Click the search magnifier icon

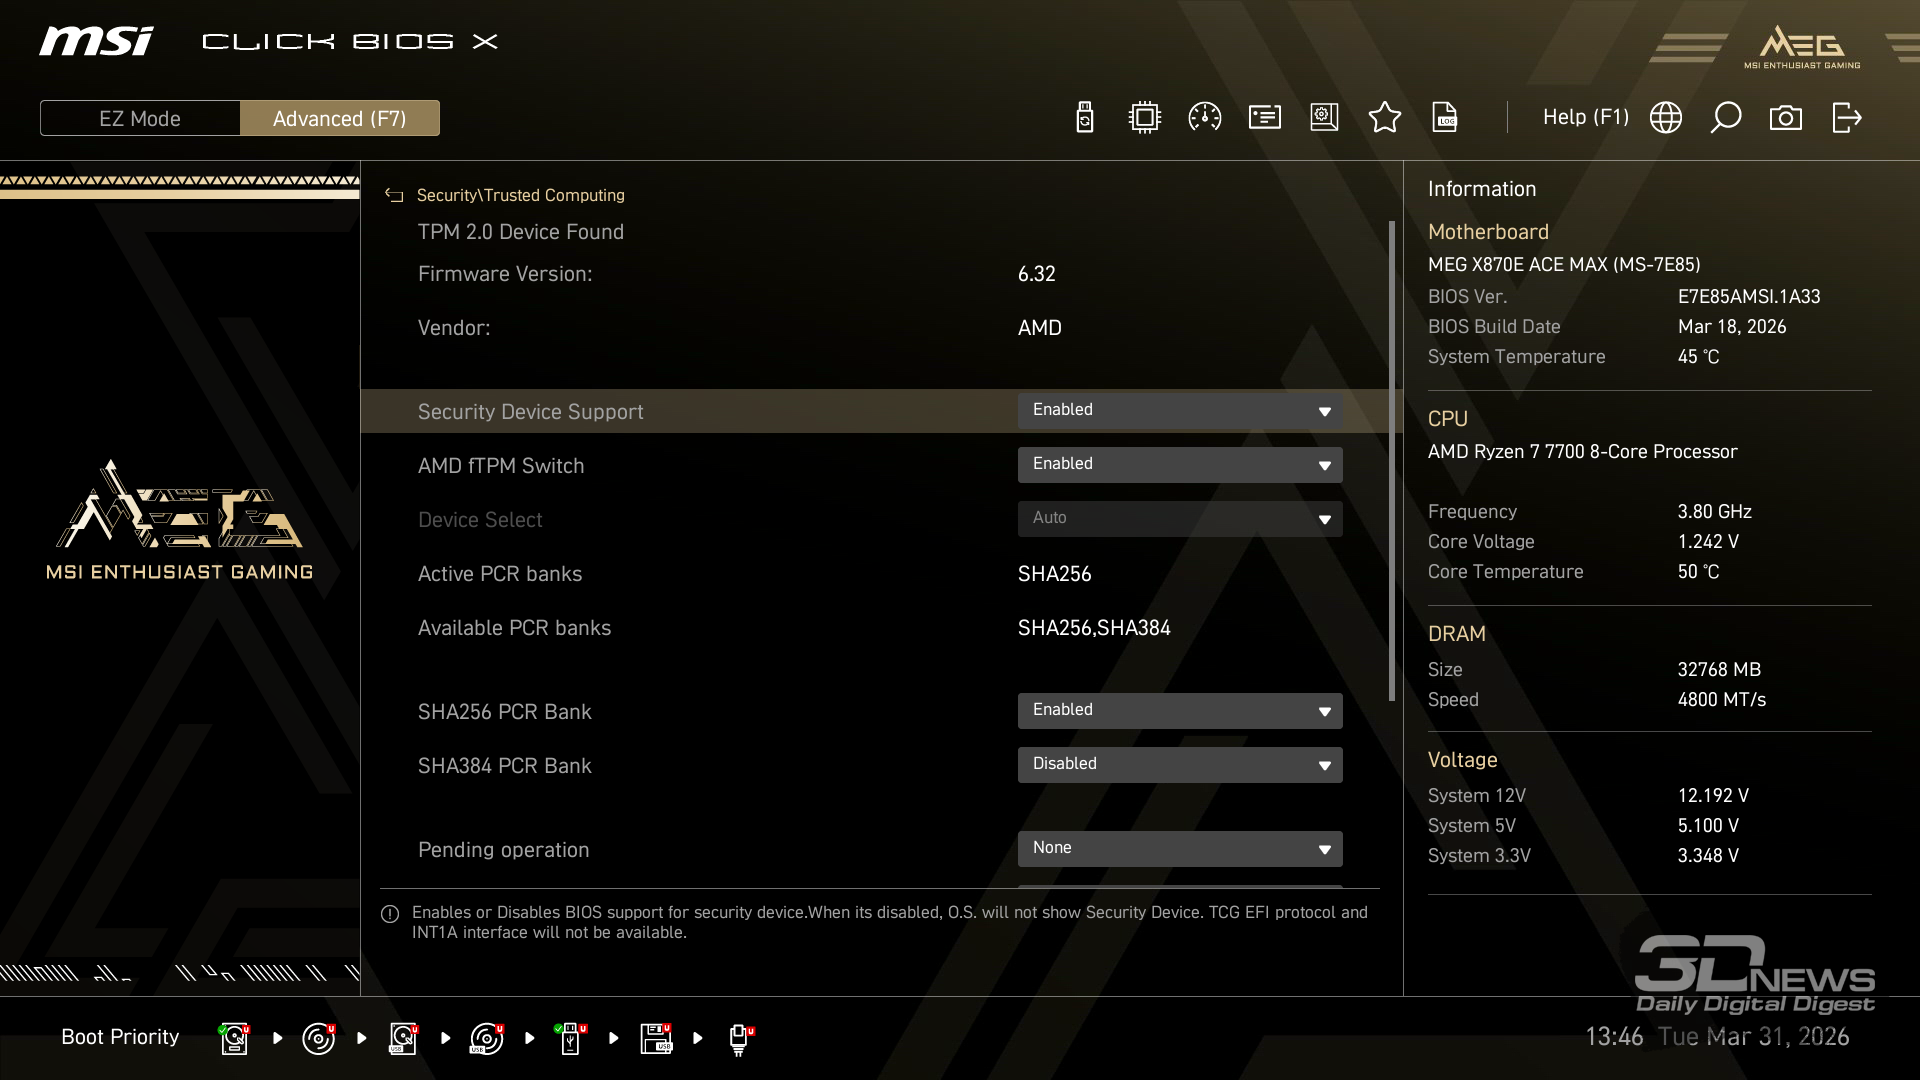tap(1725, 118)
